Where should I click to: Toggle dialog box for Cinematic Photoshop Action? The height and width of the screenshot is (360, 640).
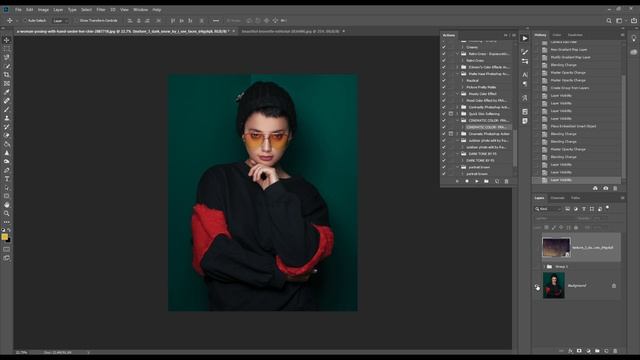tap(451, 134)
